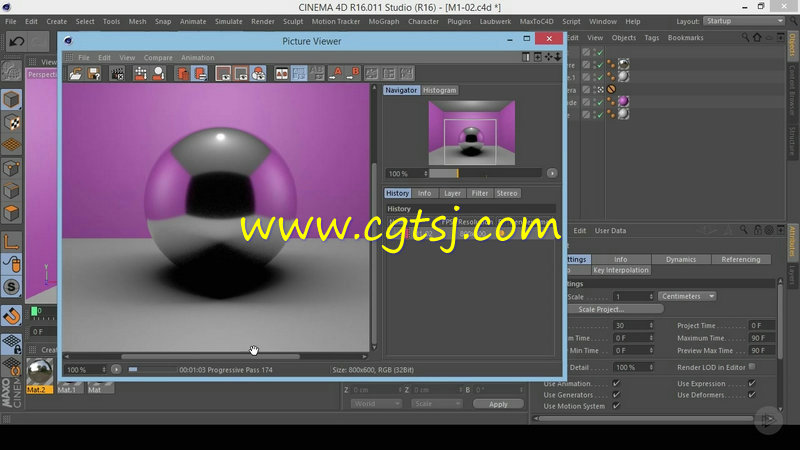This screenshot has height=450, width=800.
Task: Click the magenta material tag in Object Manager
Action: pyautogui.click(x=623, y=102)
